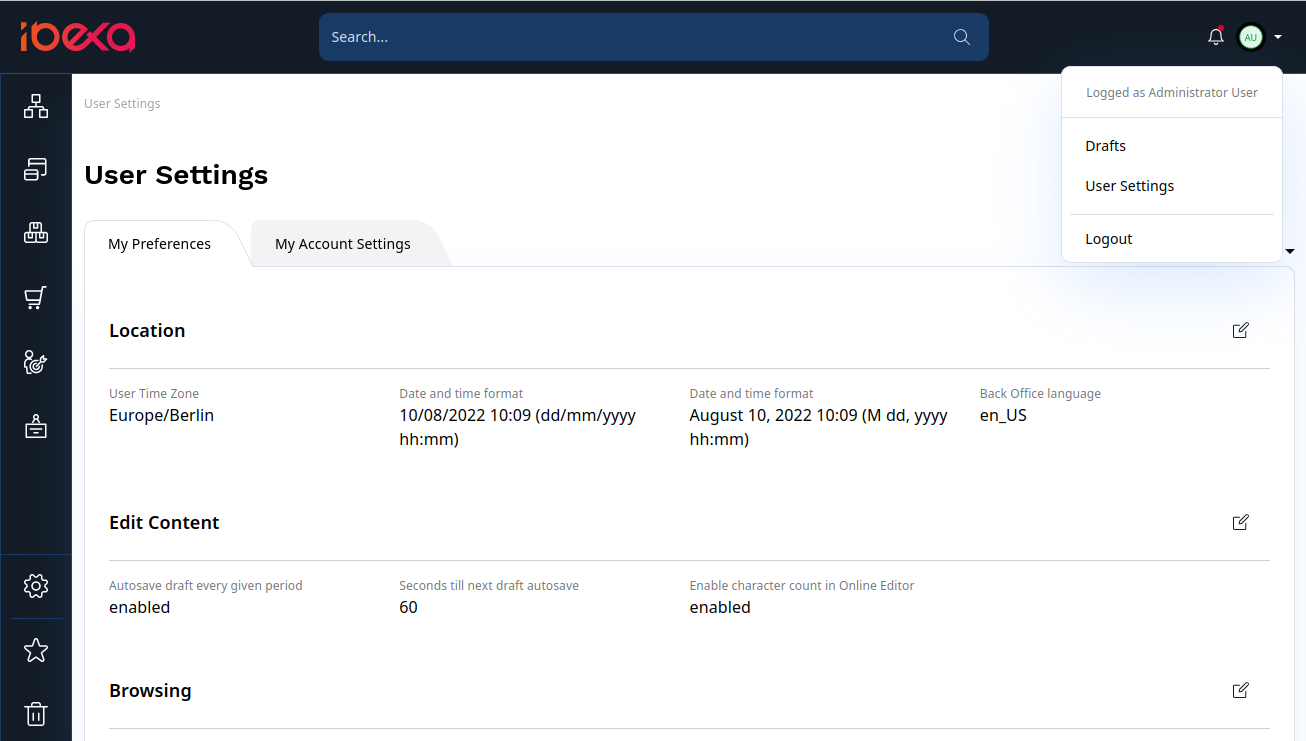Viewport: 1306px width, 741px height.
Task: Click the User Settings breadcrumb
Action: click(x=122, y=104)
